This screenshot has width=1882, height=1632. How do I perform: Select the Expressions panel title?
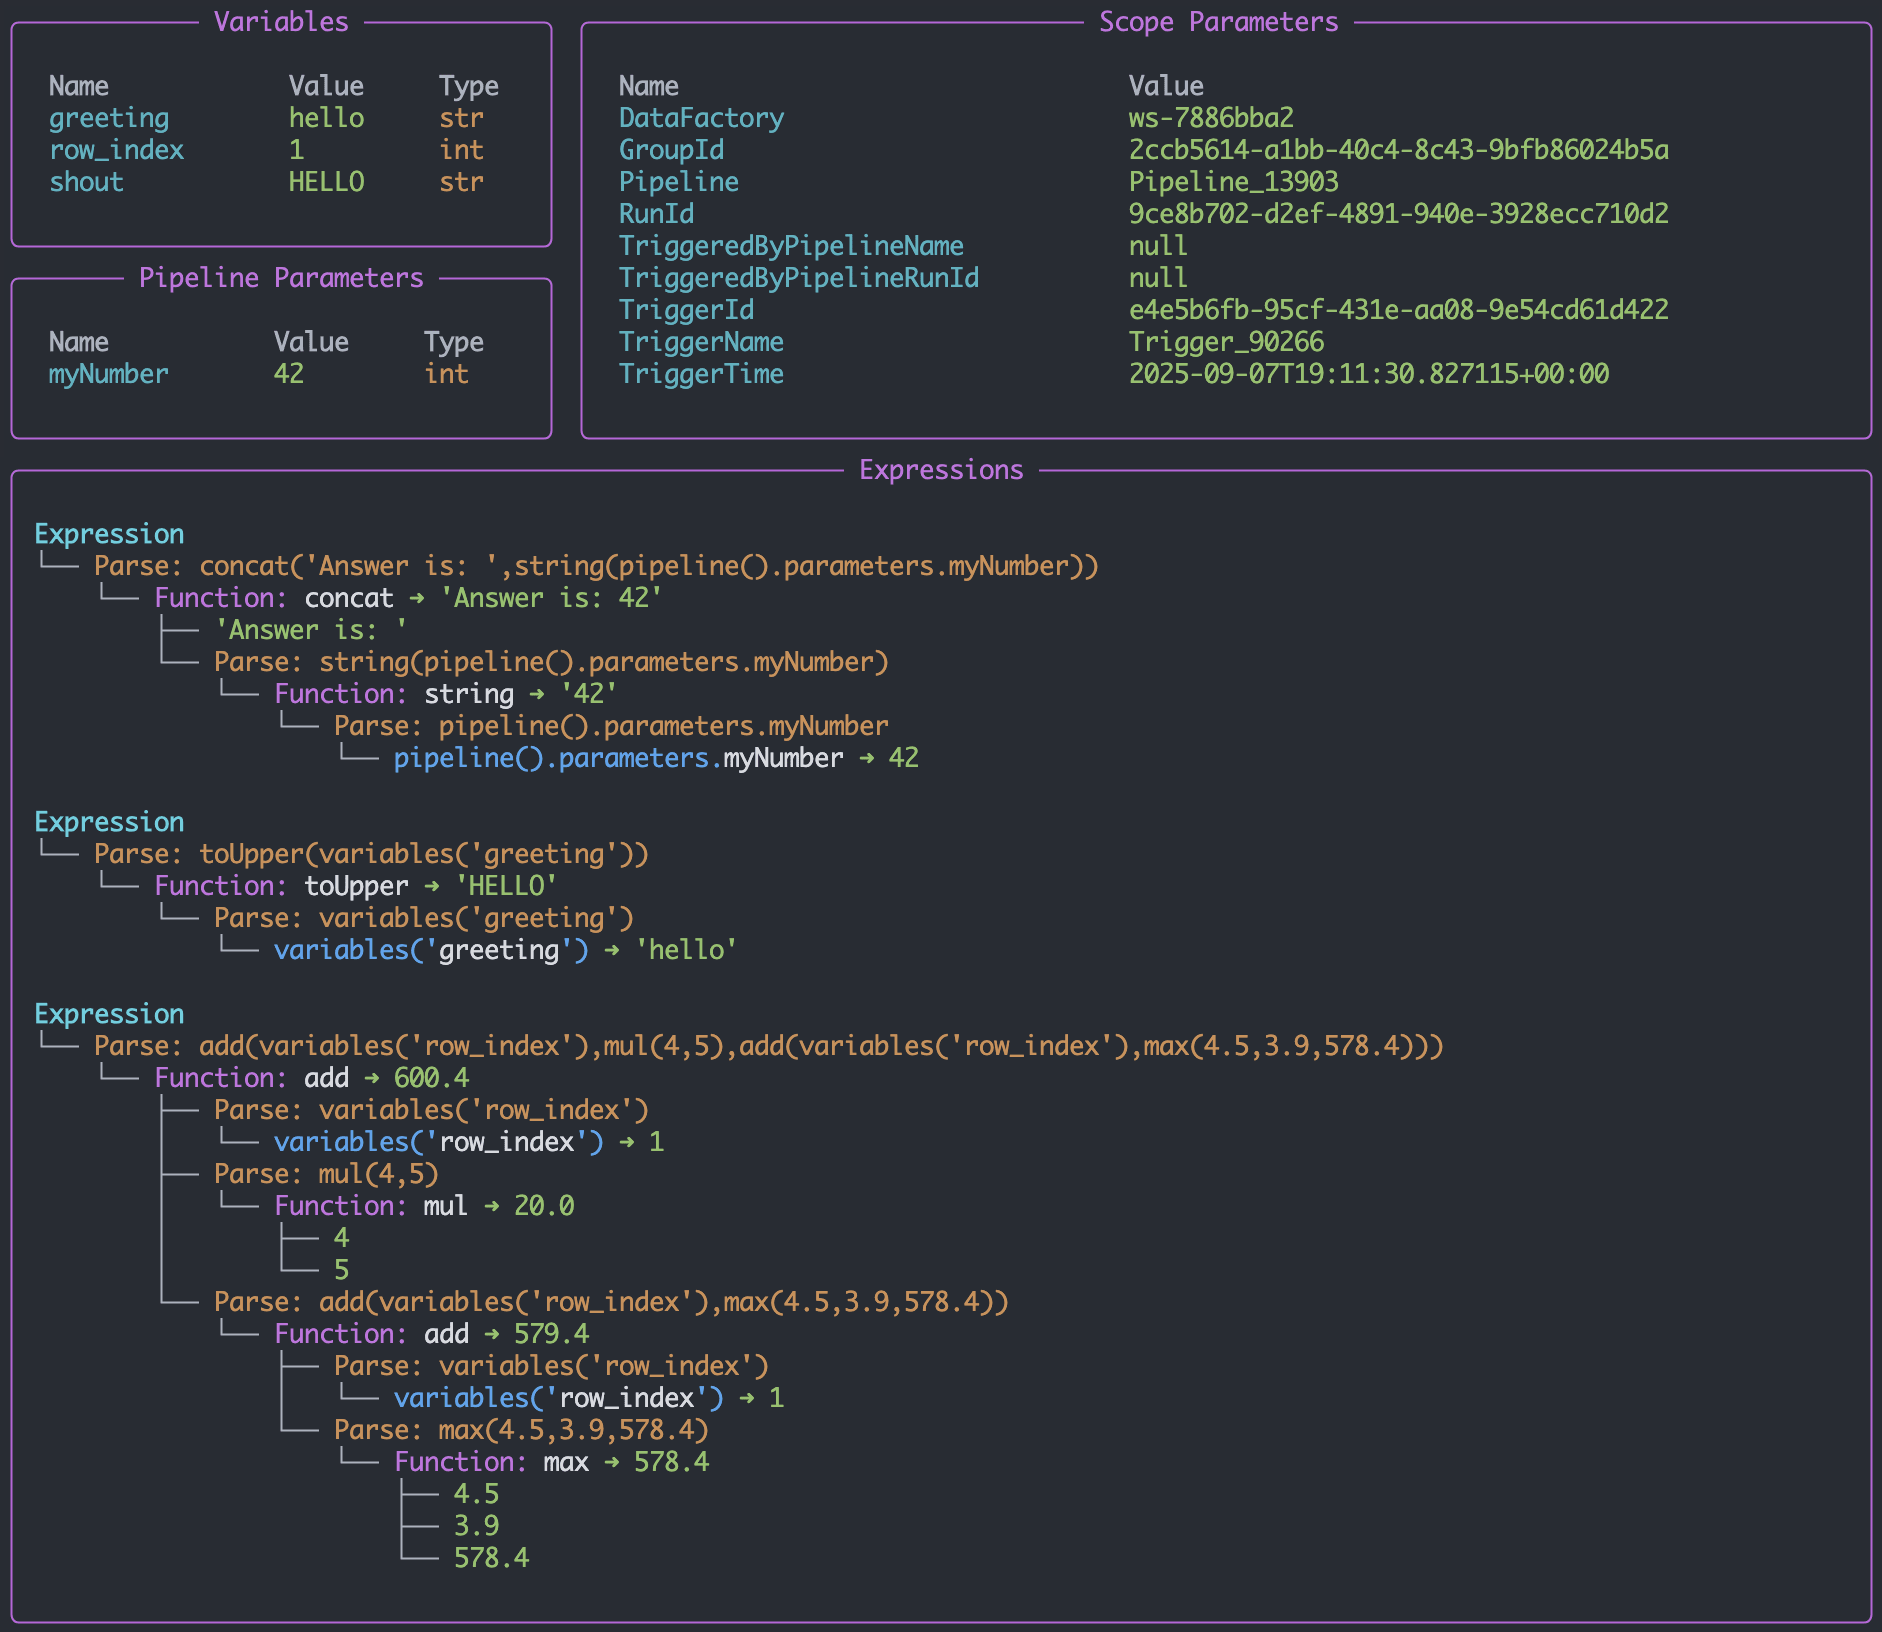[940, 469]
